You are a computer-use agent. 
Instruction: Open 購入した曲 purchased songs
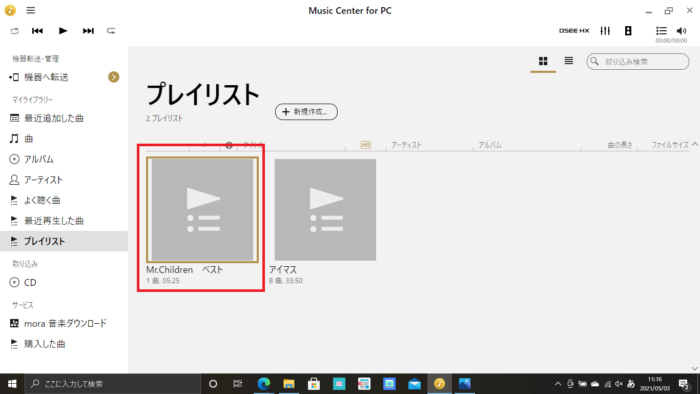(x=45, y=344)
